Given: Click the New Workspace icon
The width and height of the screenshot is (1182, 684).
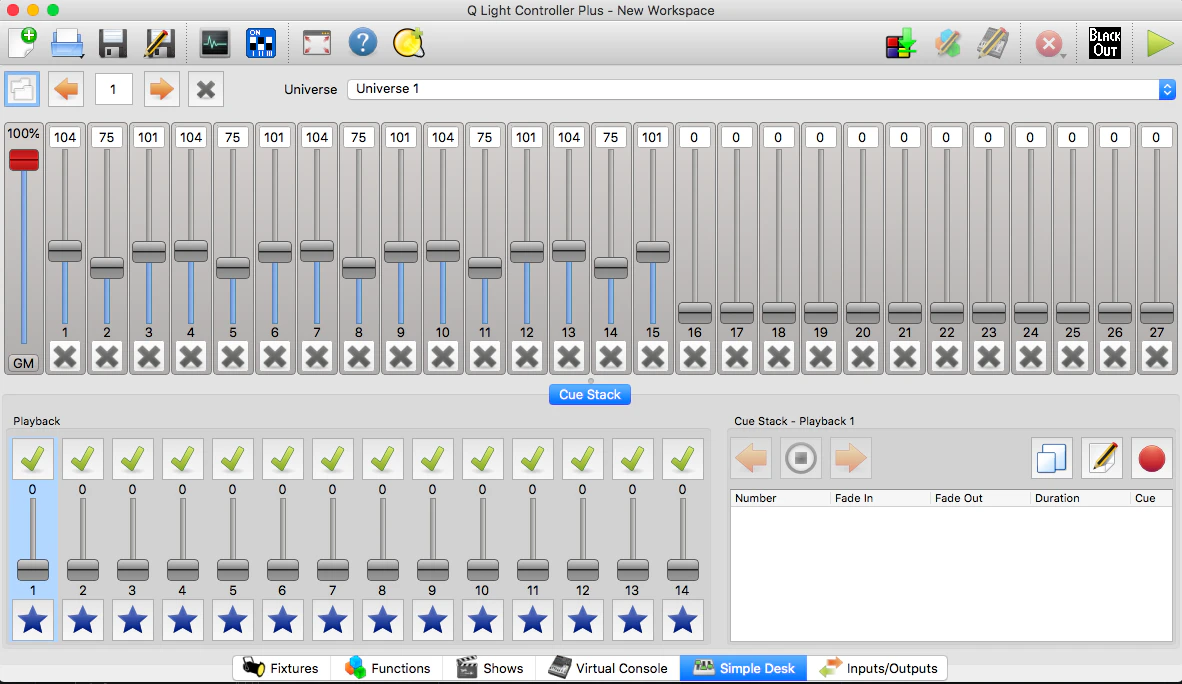Looking at the screenshot, I should [23, 43].
